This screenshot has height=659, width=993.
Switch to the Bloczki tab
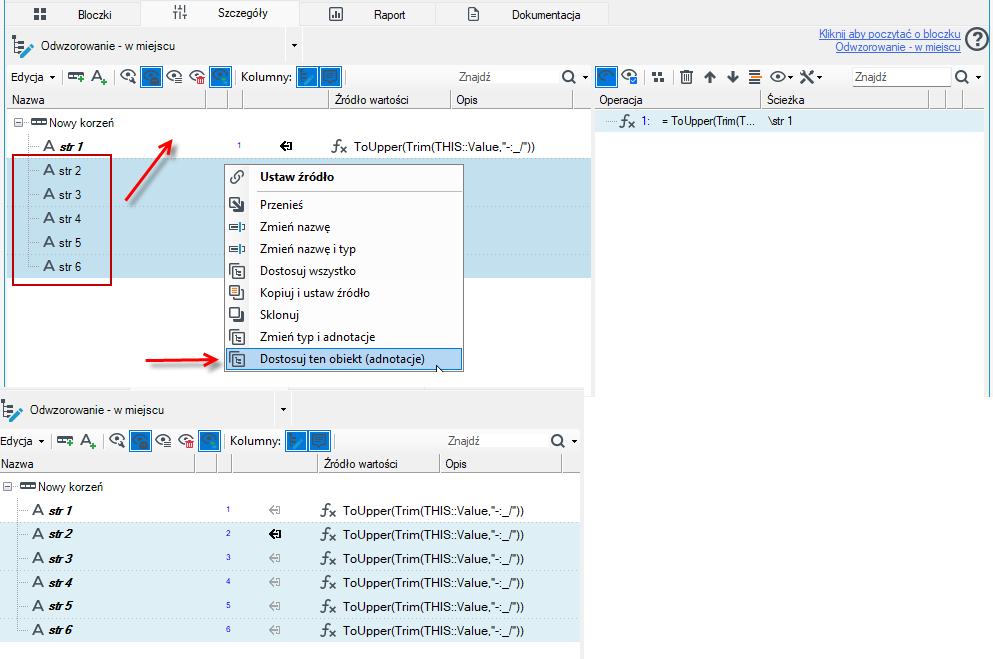tap(75, 15)
